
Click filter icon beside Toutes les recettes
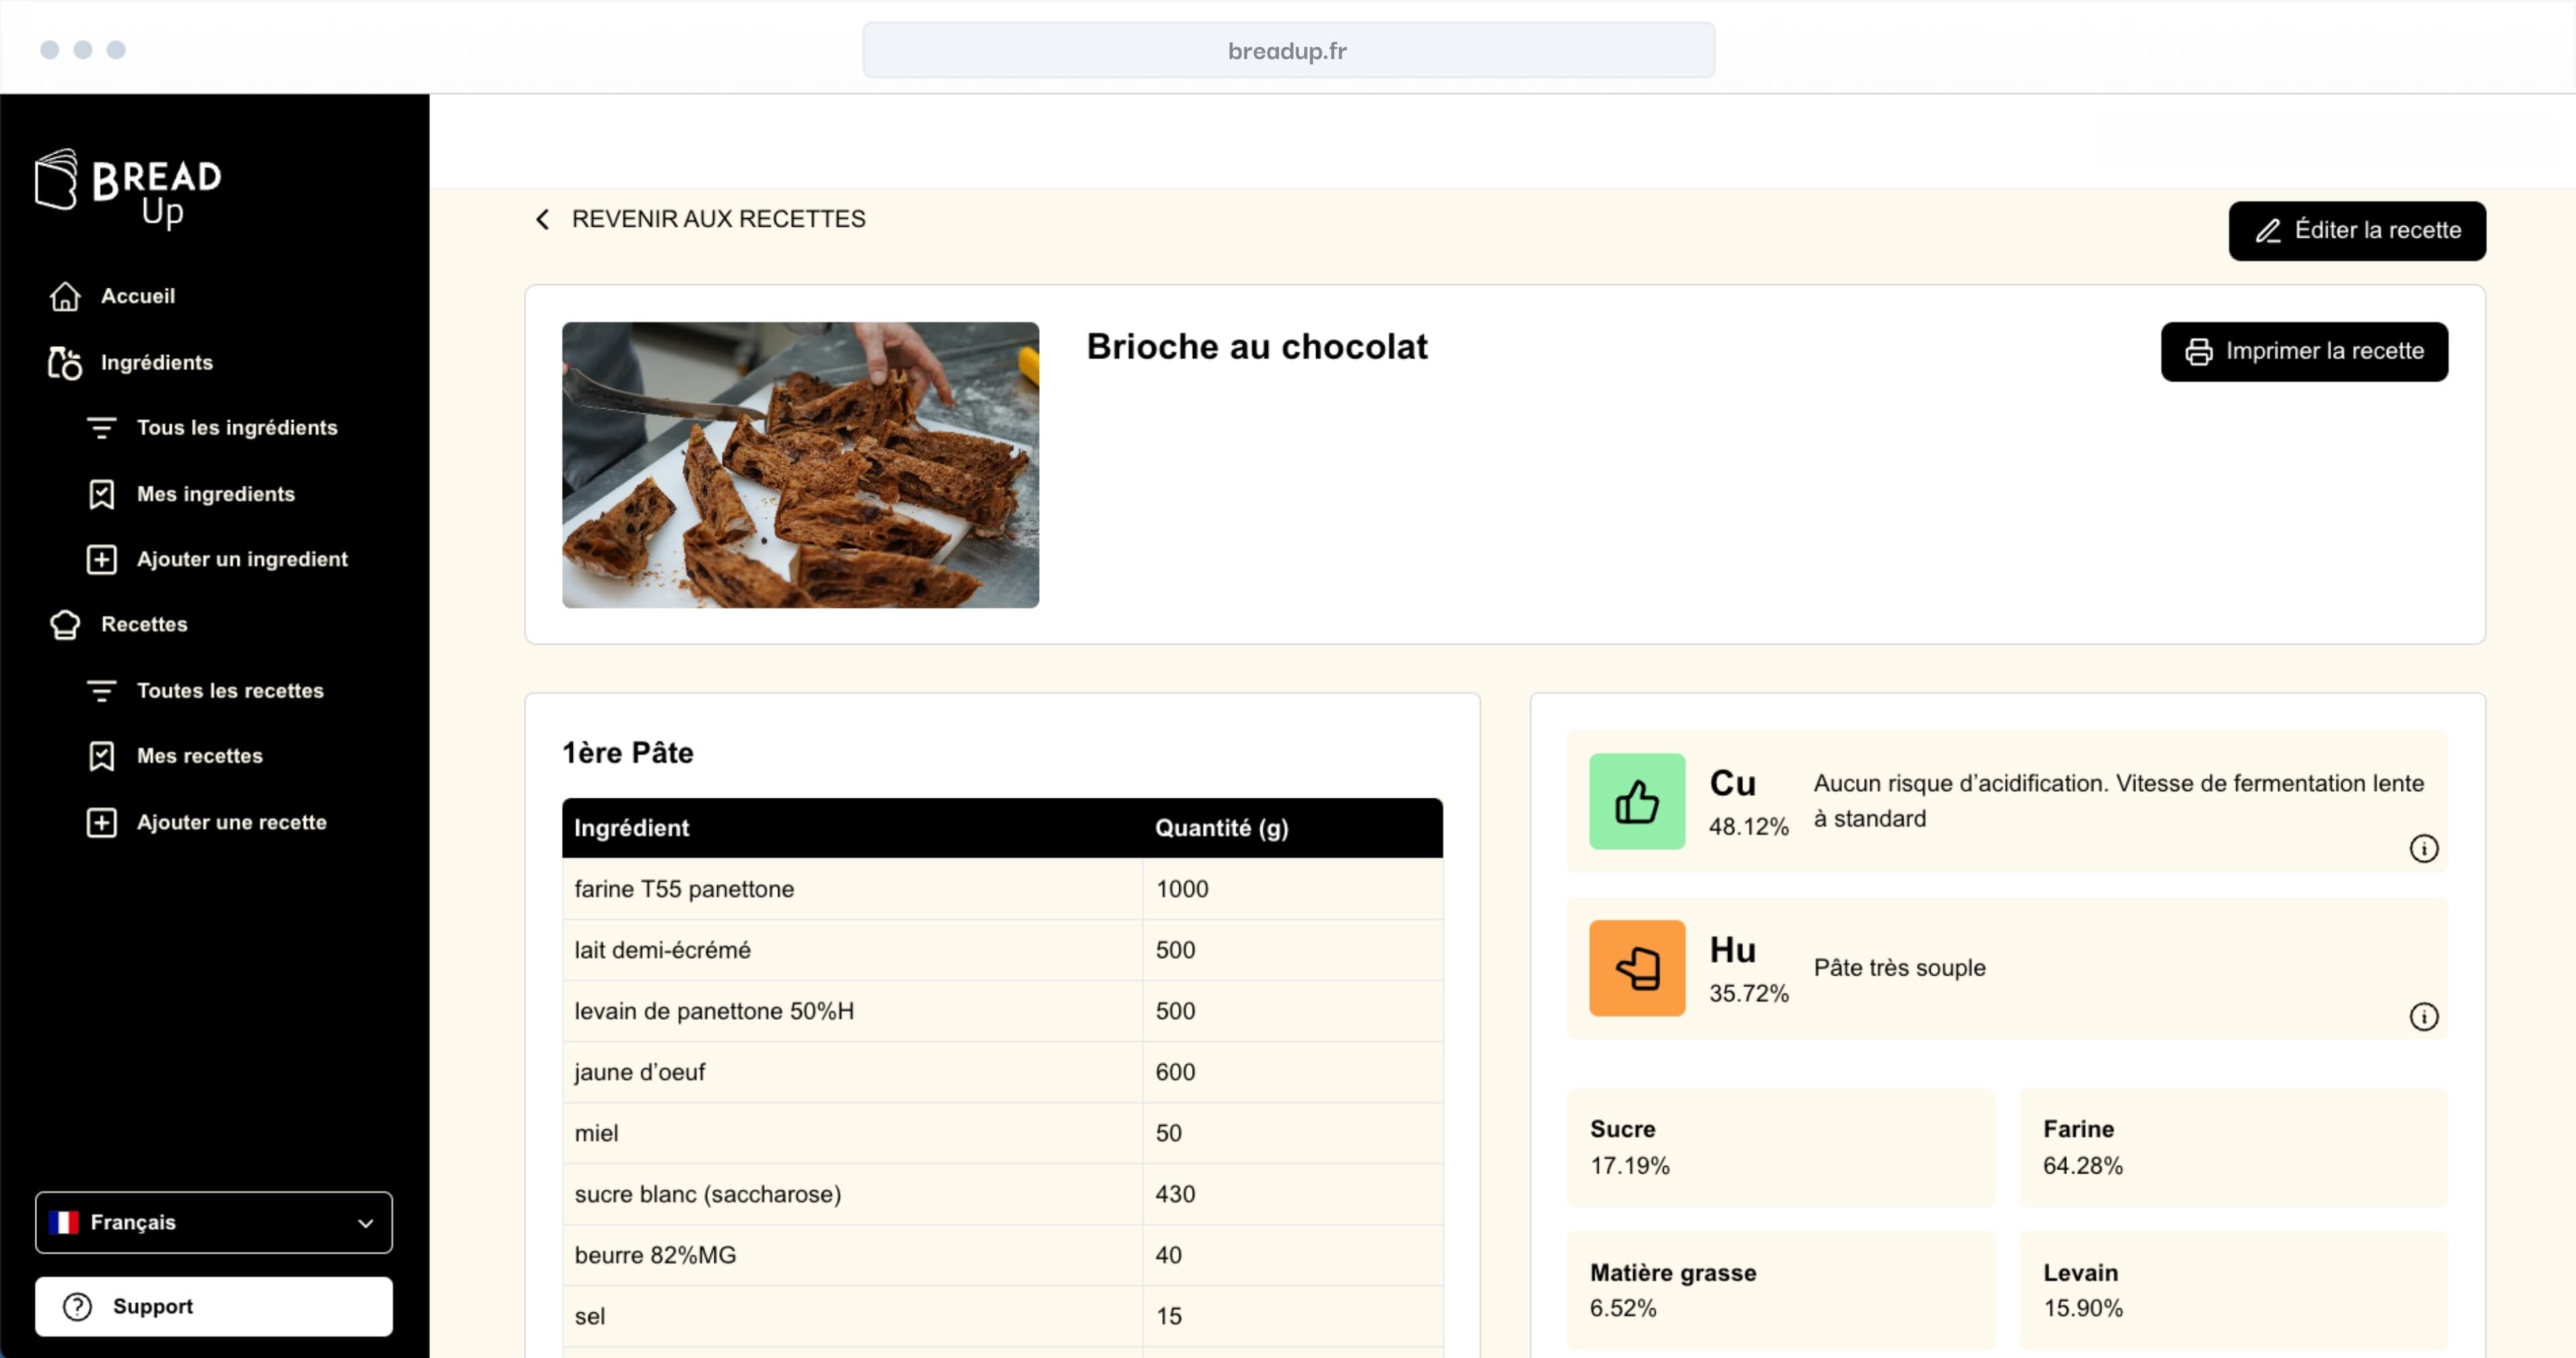(x=101, y=691)
